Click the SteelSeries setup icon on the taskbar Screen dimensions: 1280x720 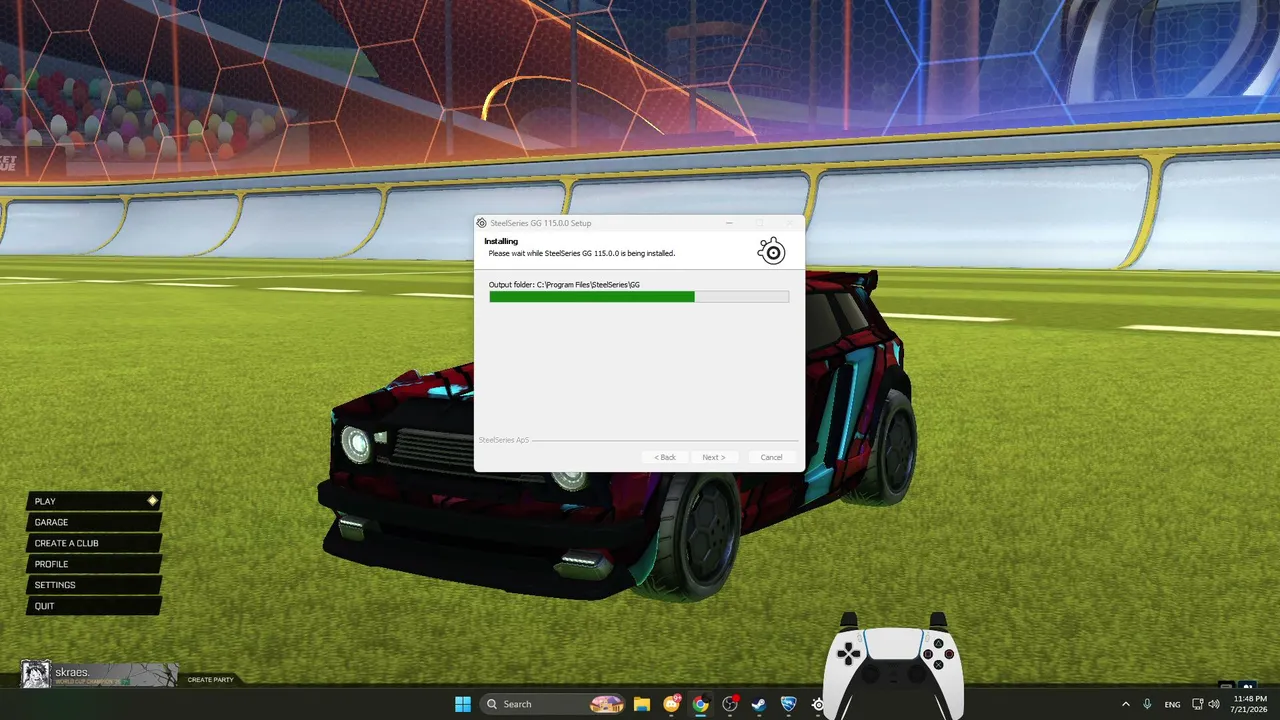[818, 704]
